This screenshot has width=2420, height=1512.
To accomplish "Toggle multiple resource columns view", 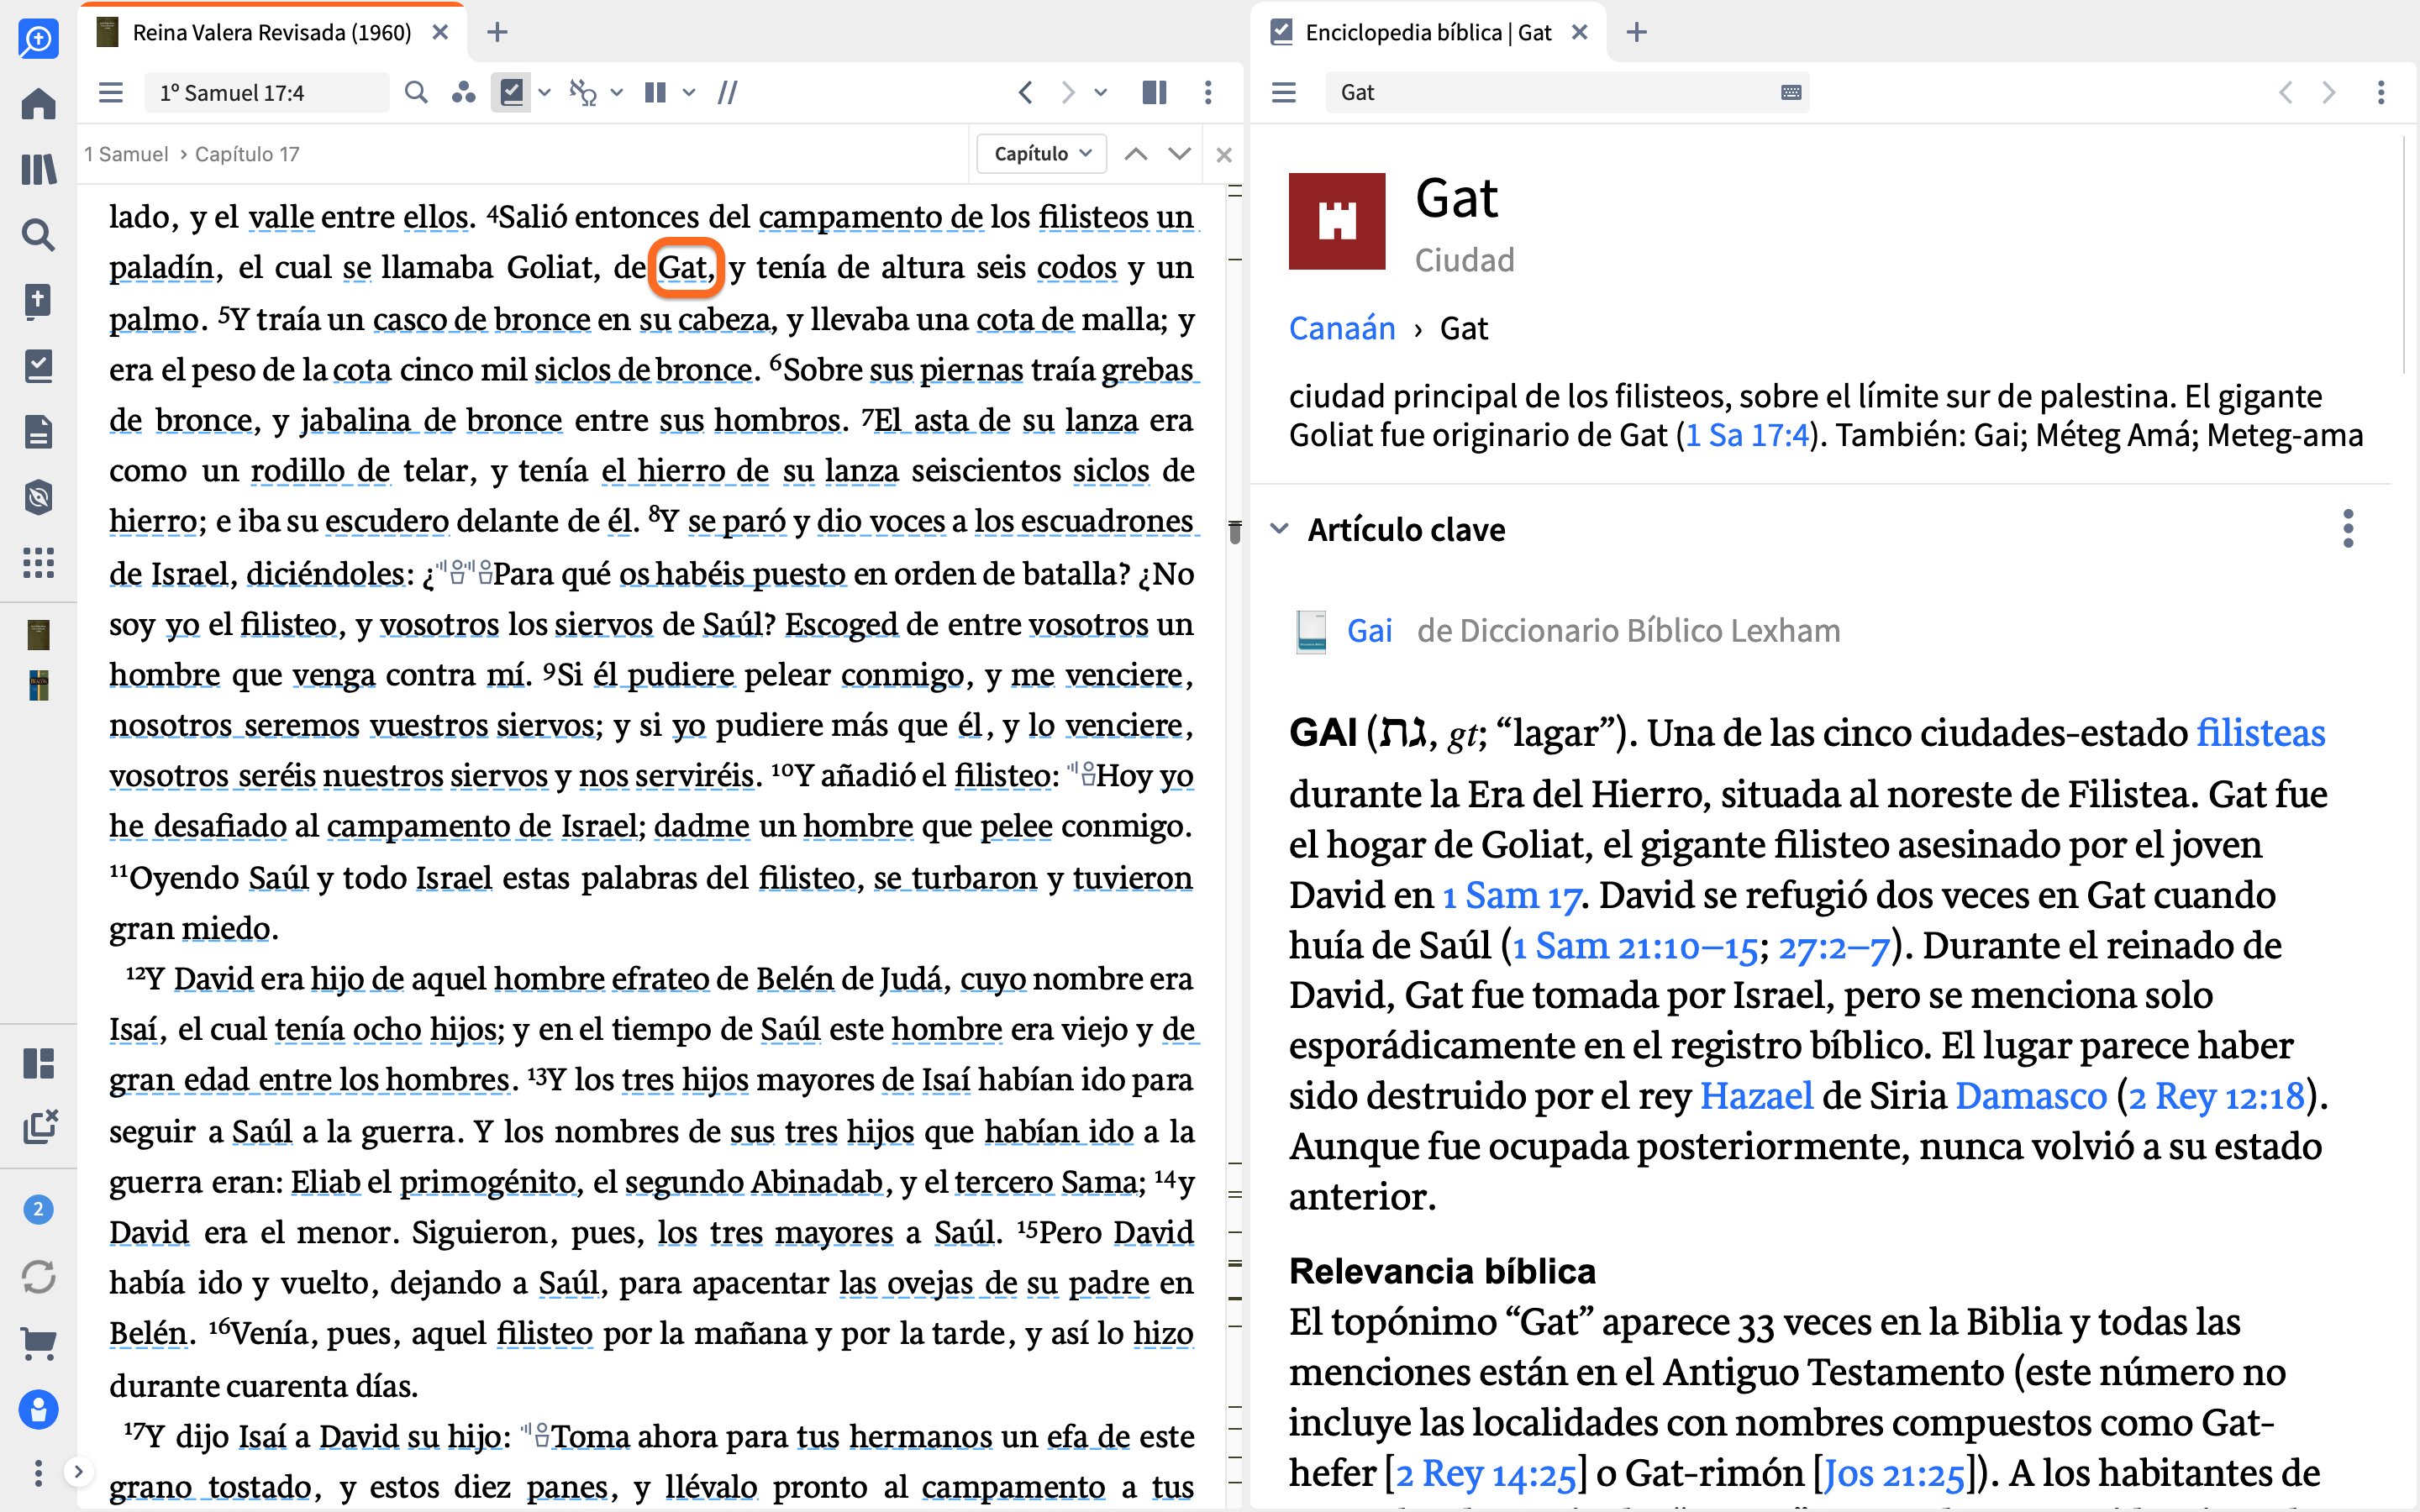I will click(x=655, y=93).
